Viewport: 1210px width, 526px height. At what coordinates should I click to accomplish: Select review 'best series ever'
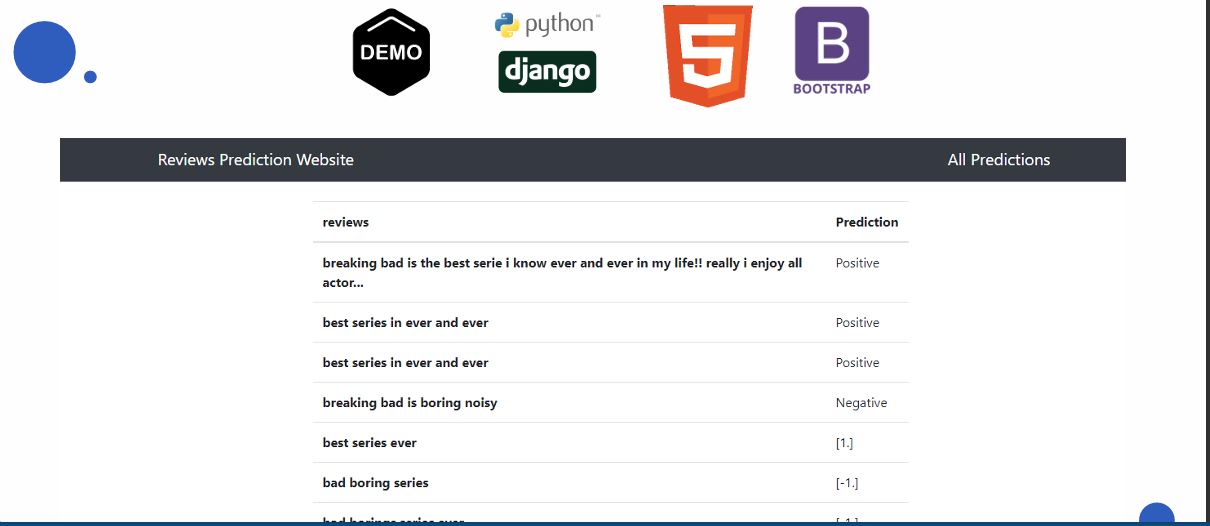point(370,443)
